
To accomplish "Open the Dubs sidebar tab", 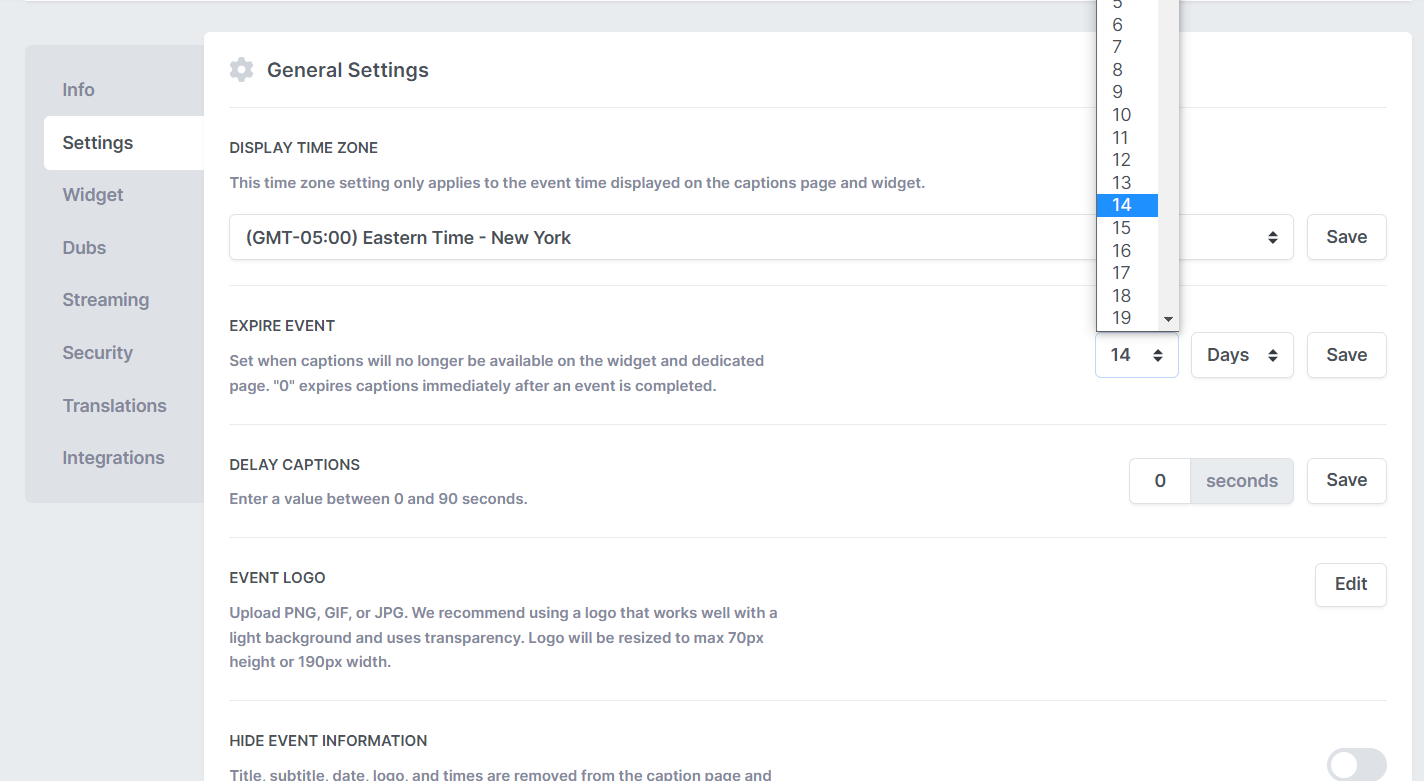I will coord(84,248).
